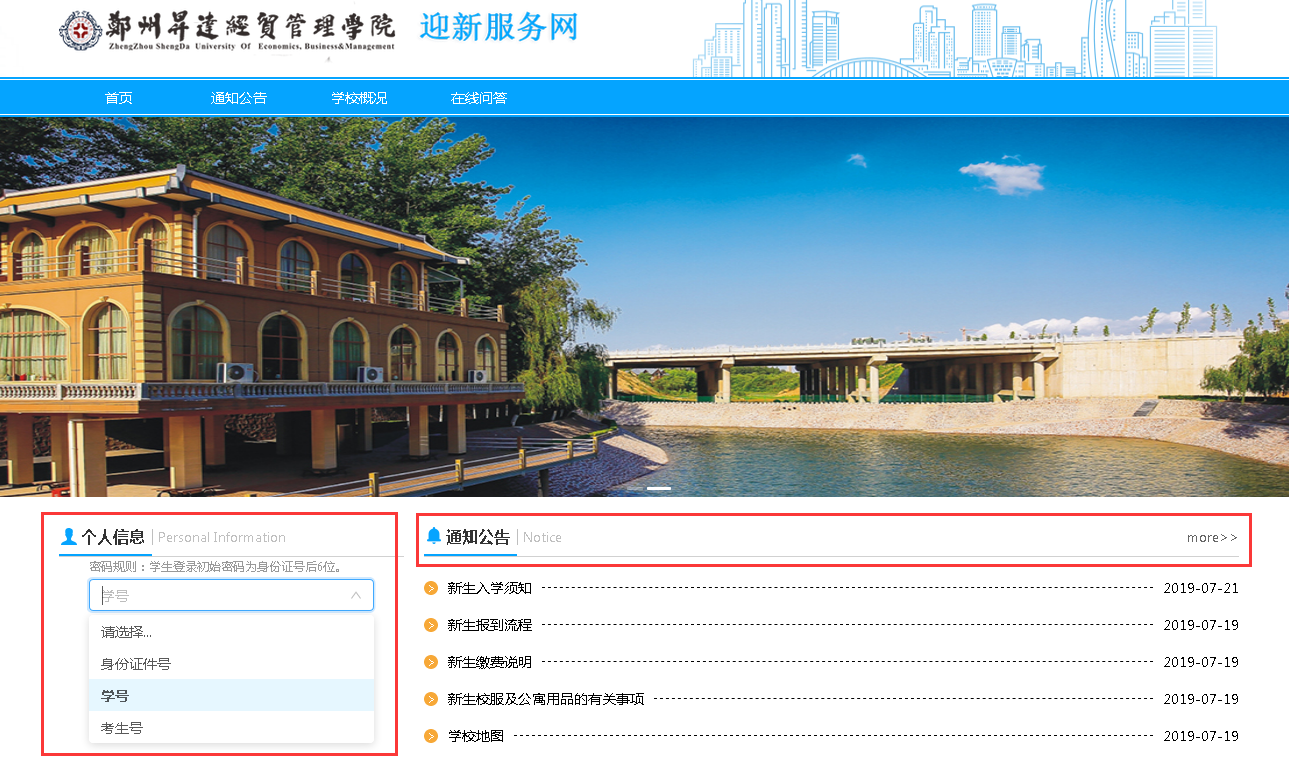
Task: Go to 学校概况 in the navigation bar
Action: pyautogui.click(x=359, y=98)
